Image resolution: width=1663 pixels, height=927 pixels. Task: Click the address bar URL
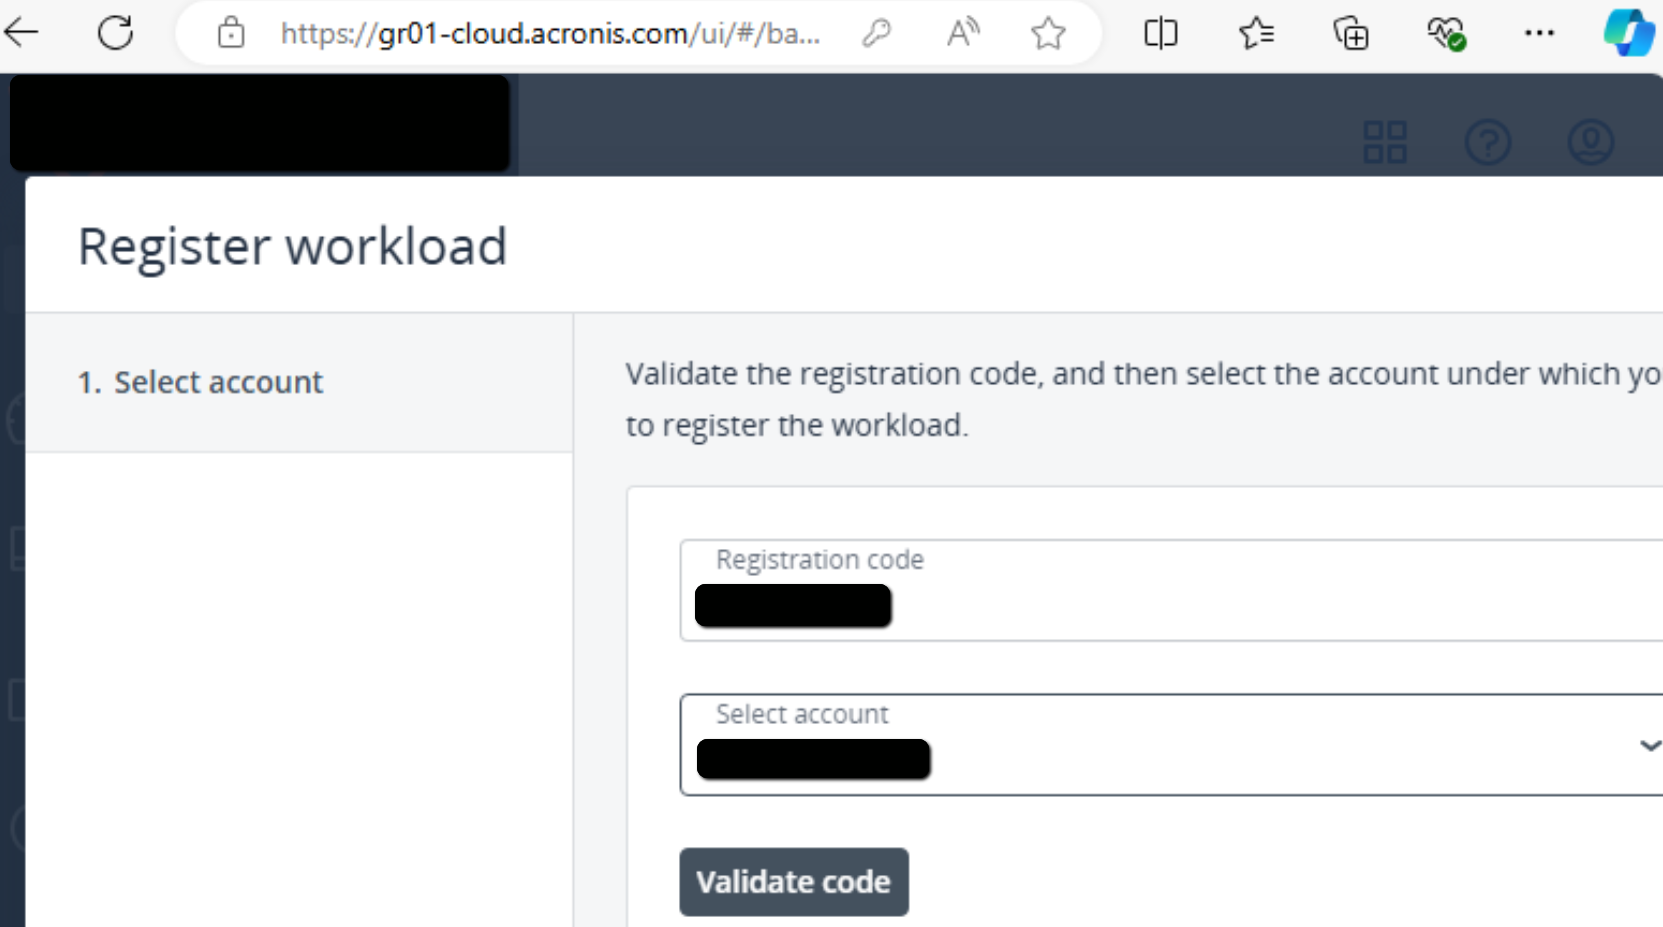point(550,34)
